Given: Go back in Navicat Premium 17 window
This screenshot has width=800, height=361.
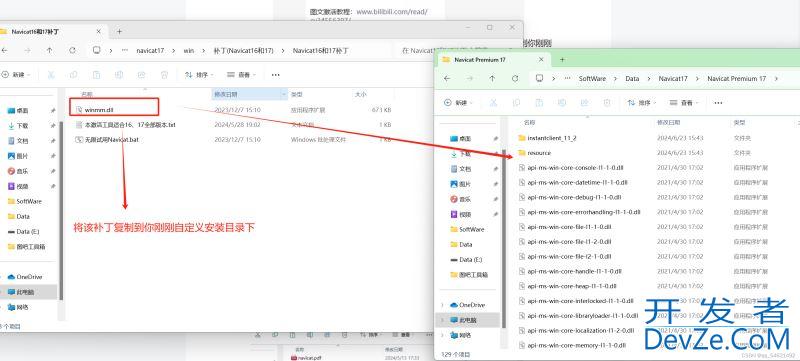Looking at the screenshot, I should point(447,79).
